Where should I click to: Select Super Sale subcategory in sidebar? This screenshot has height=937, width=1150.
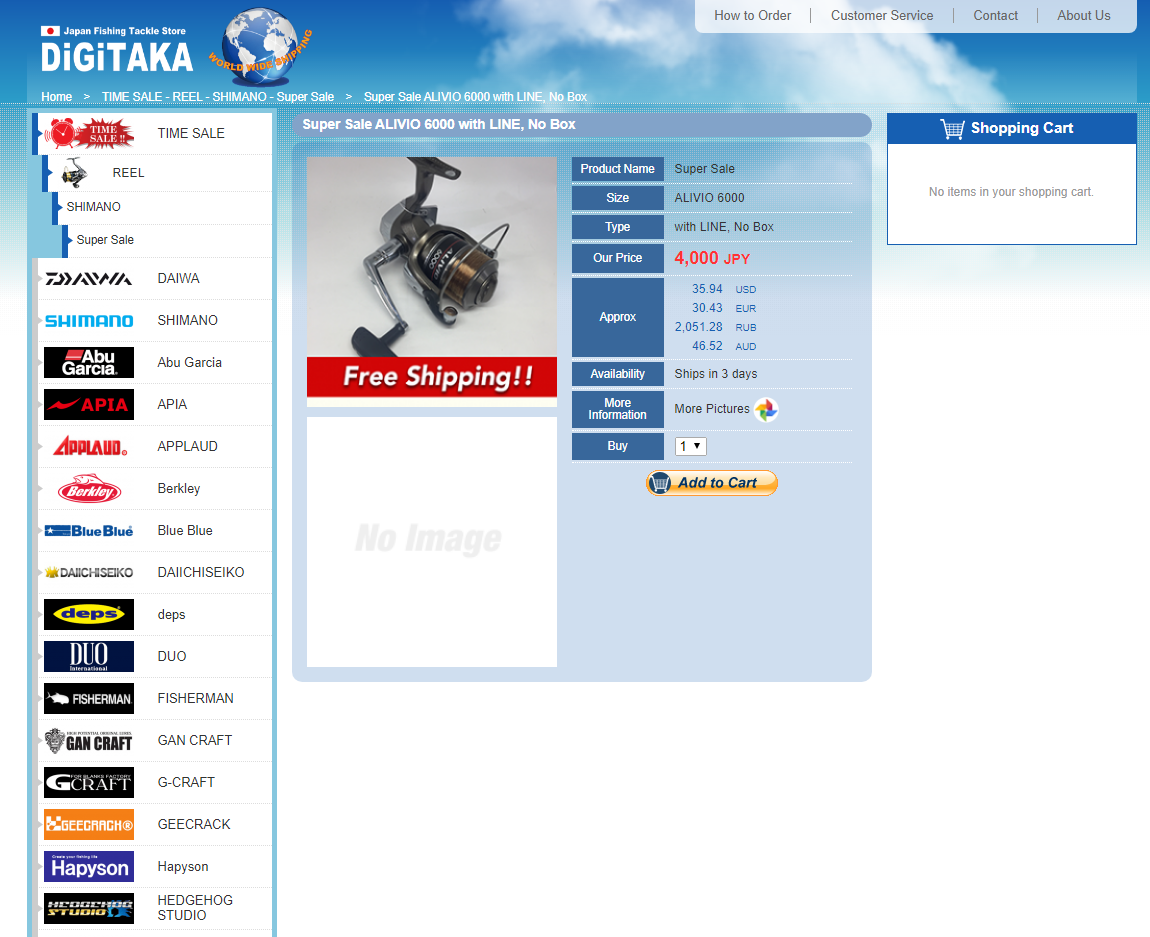click(105, 240)
